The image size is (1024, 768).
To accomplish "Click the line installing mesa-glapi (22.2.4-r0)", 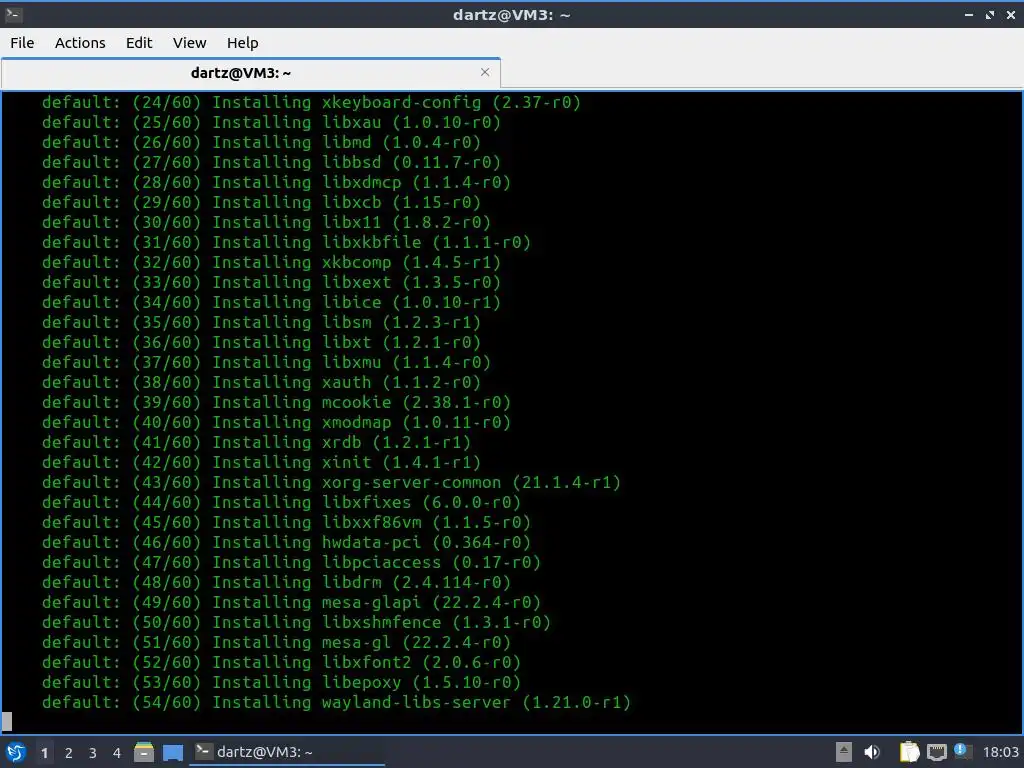I will [x=291, y=602].
